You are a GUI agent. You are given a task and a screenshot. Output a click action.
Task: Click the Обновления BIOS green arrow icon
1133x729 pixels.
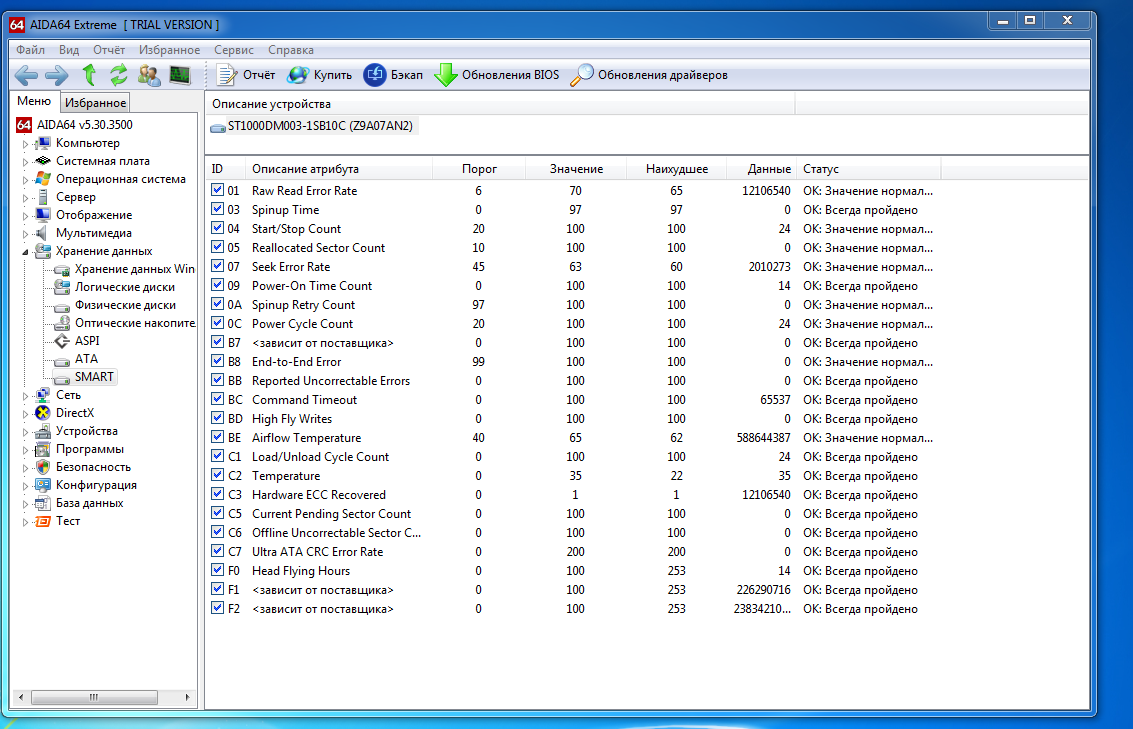(x=446, y=74)
